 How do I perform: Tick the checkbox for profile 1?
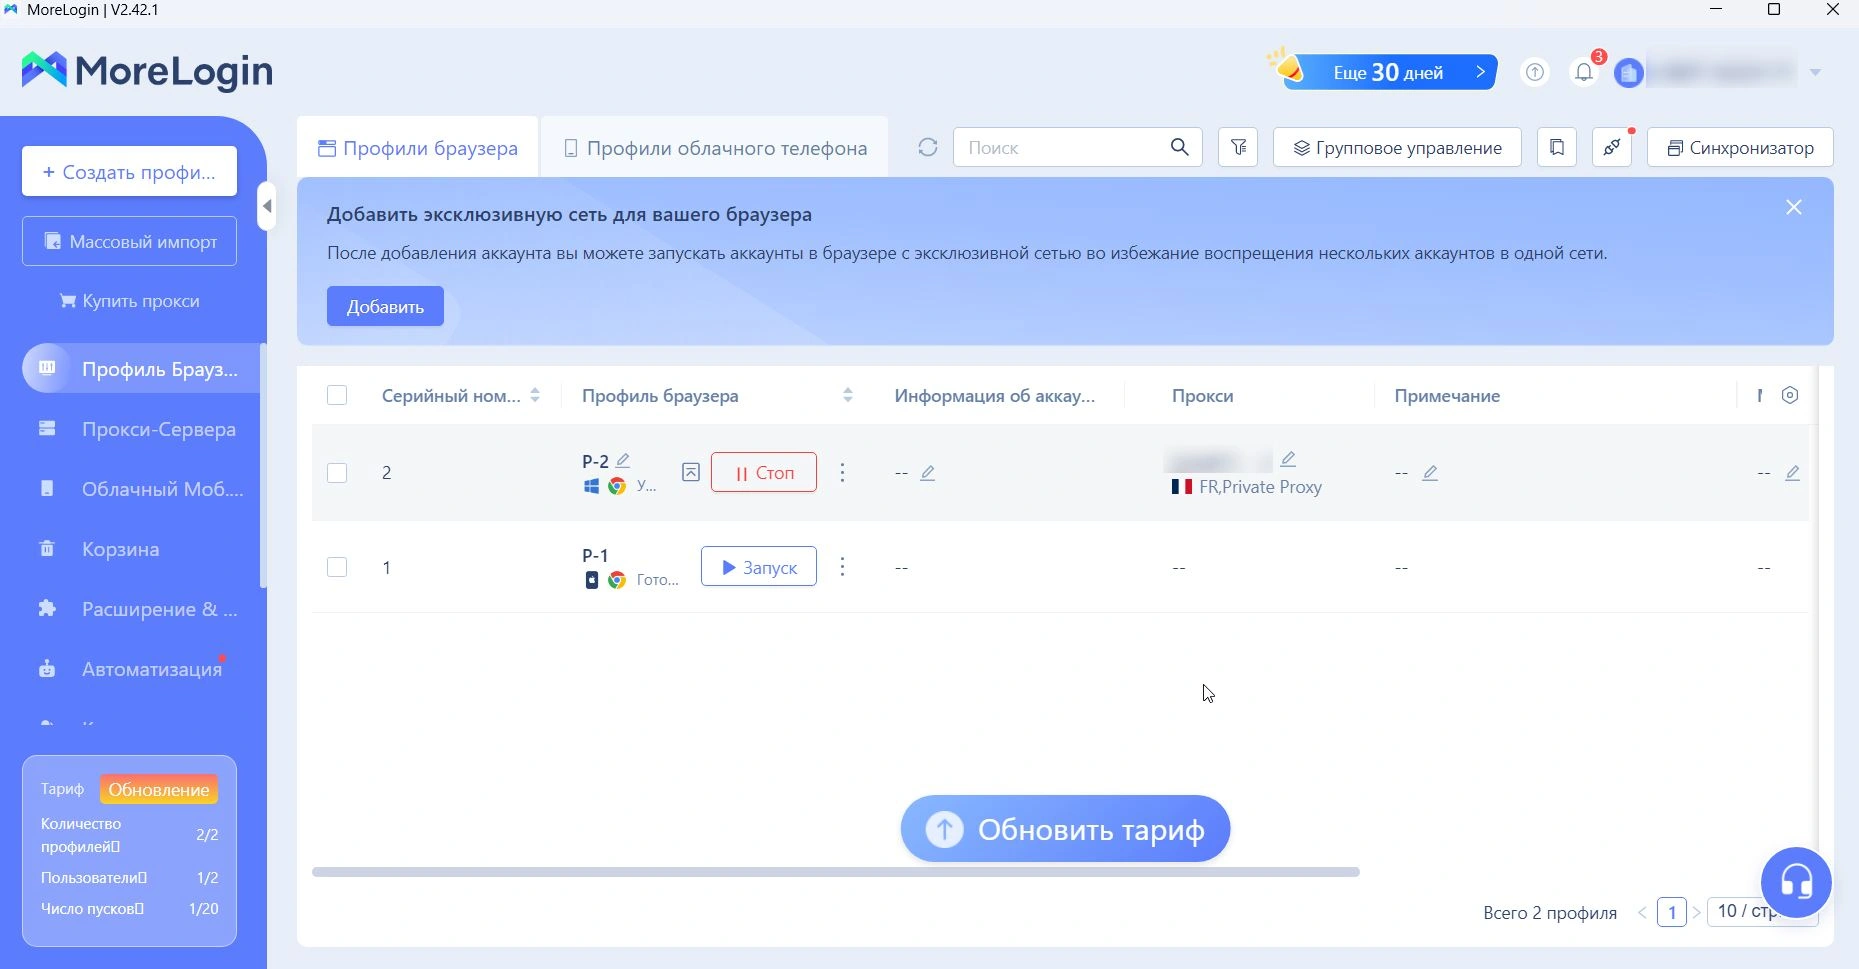click(337, 567)
